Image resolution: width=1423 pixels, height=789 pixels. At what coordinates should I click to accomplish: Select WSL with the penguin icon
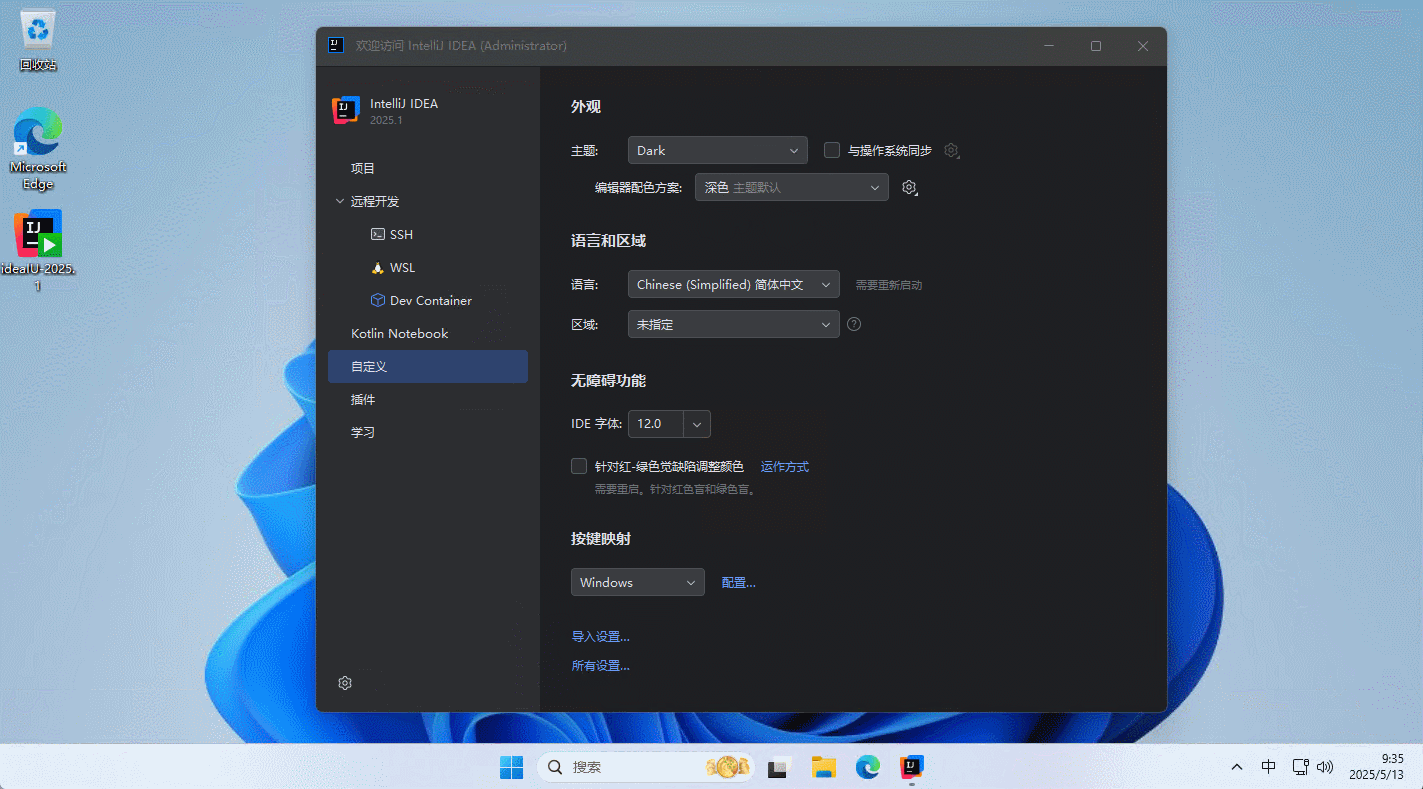[401, 268]
